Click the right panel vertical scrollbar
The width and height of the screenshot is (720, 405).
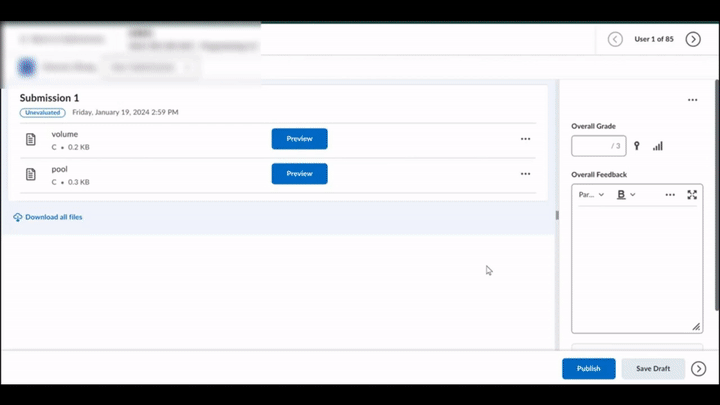coord(717,195)
